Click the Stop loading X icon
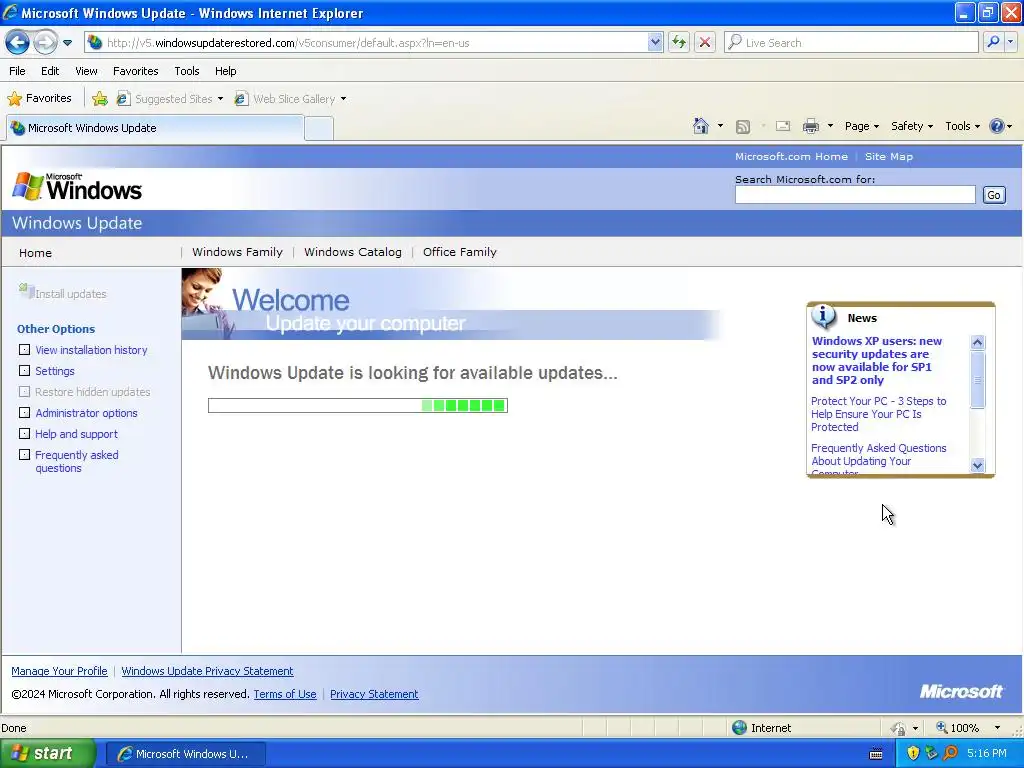1024x768 pixels. coord(705,42)
